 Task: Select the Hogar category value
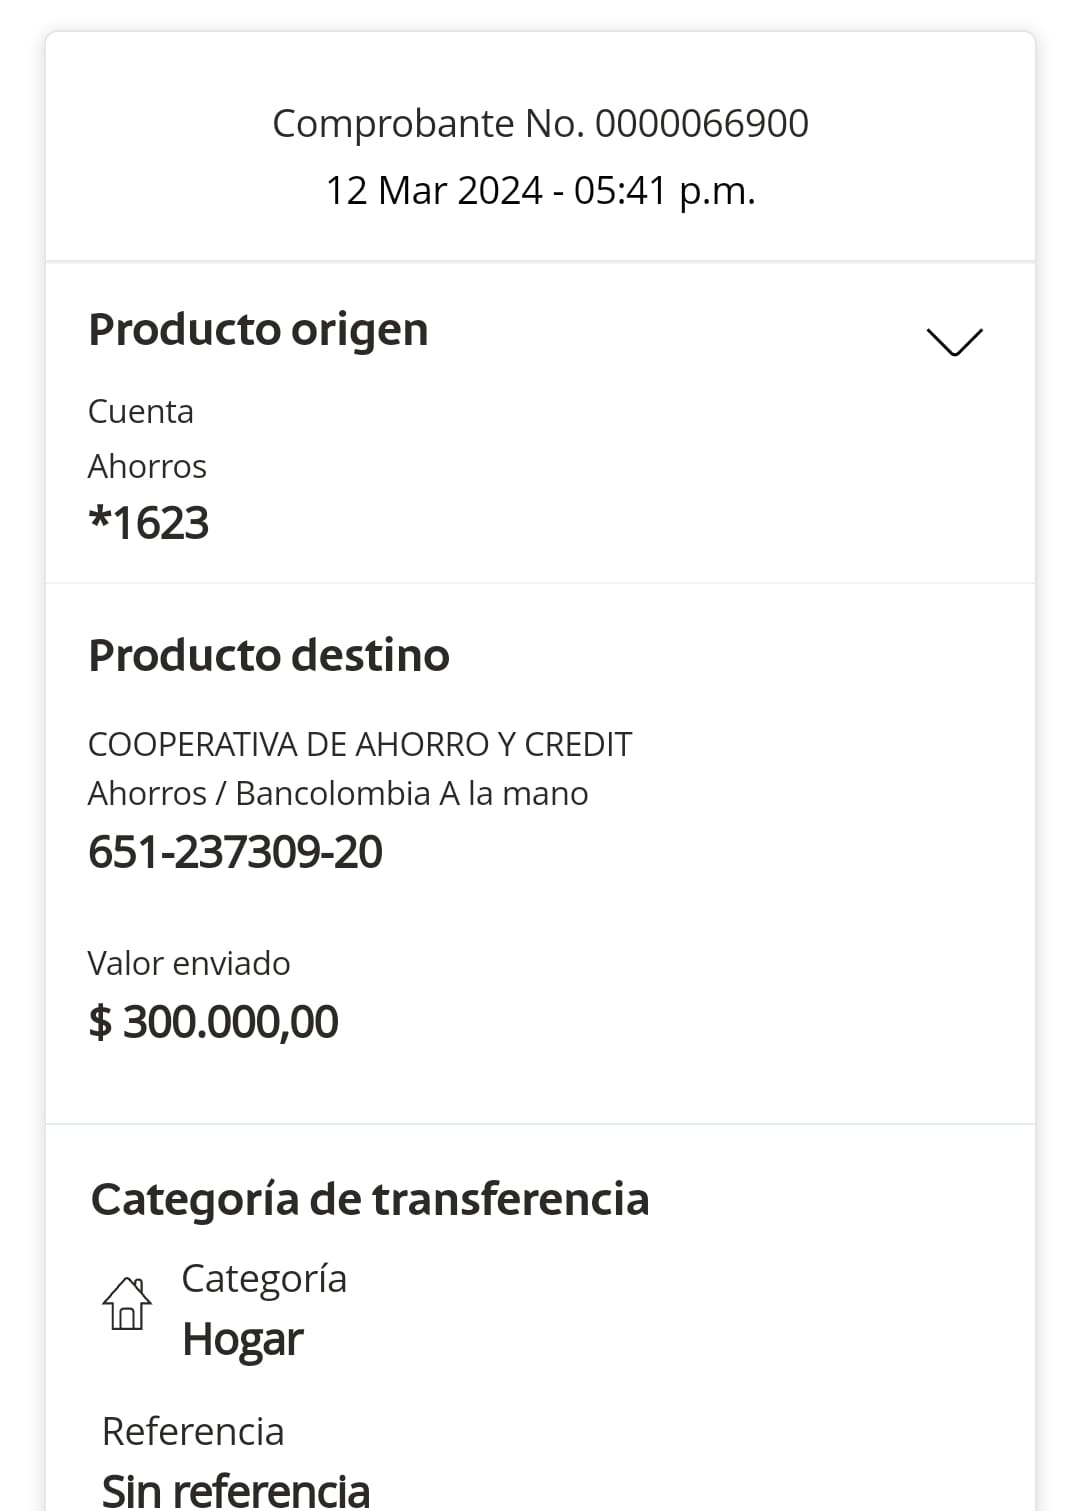[x=242, y=1339]
